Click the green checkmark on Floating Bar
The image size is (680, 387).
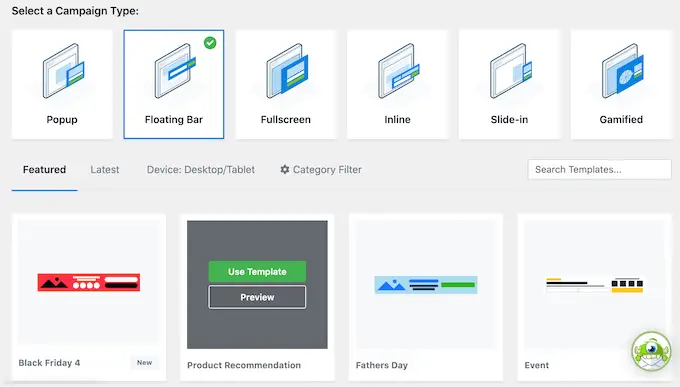[x=210, y=43]
